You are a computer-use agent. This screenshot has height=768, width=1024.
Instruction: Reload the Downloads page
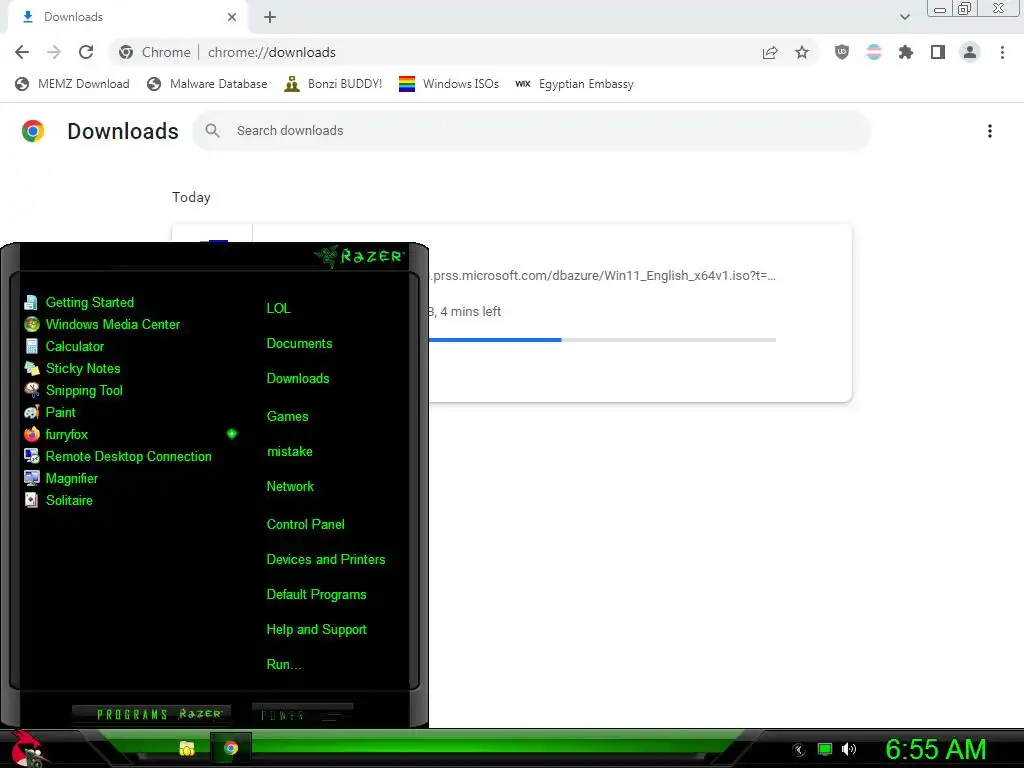pyautogui.click(x=86, y=52)
